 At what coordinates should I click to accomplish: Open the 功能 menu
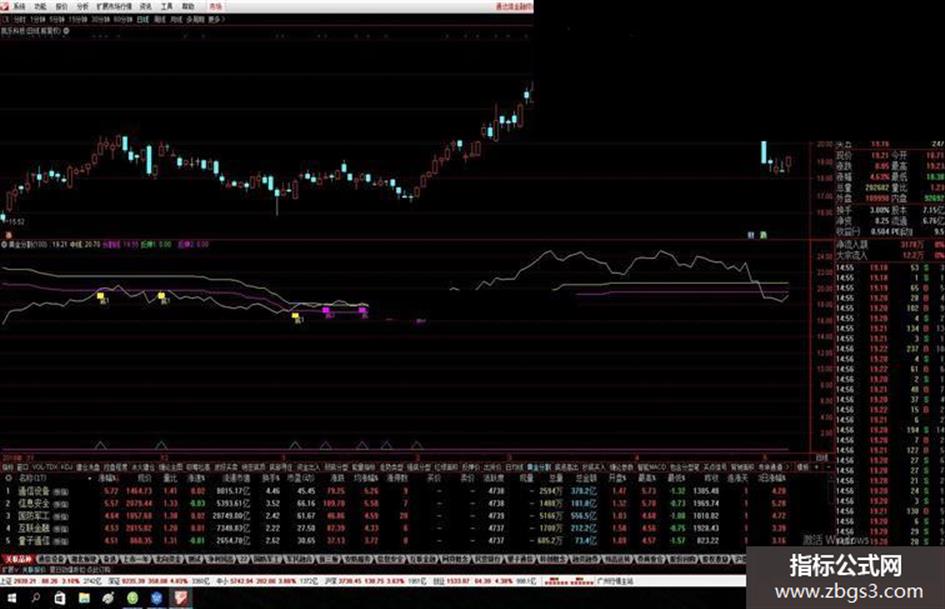coord(40,7)
